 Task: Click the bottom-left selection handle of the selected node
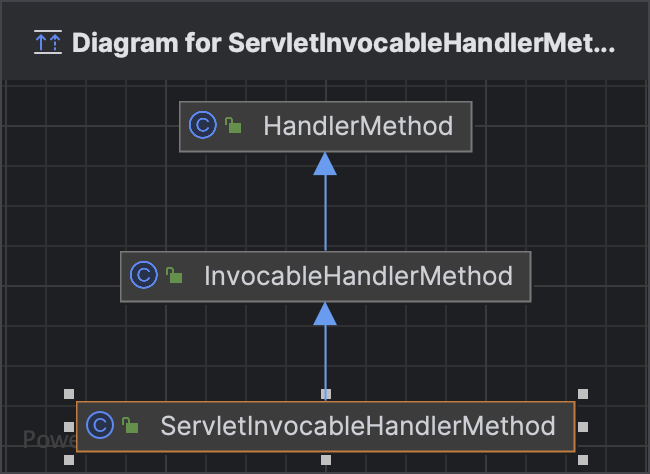coord(68,459)
